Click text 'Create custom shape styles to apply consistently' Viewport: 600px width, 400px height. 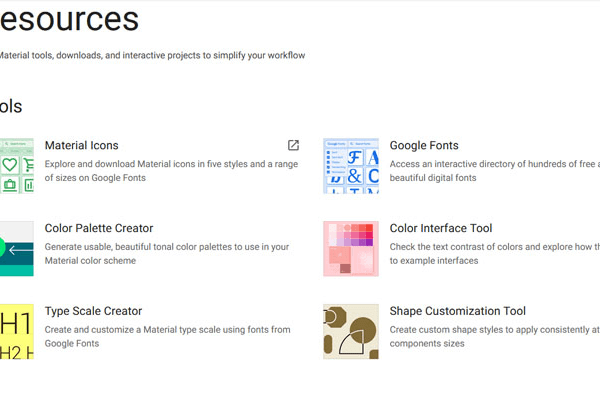pyautogui.click(x=489, y=330)
